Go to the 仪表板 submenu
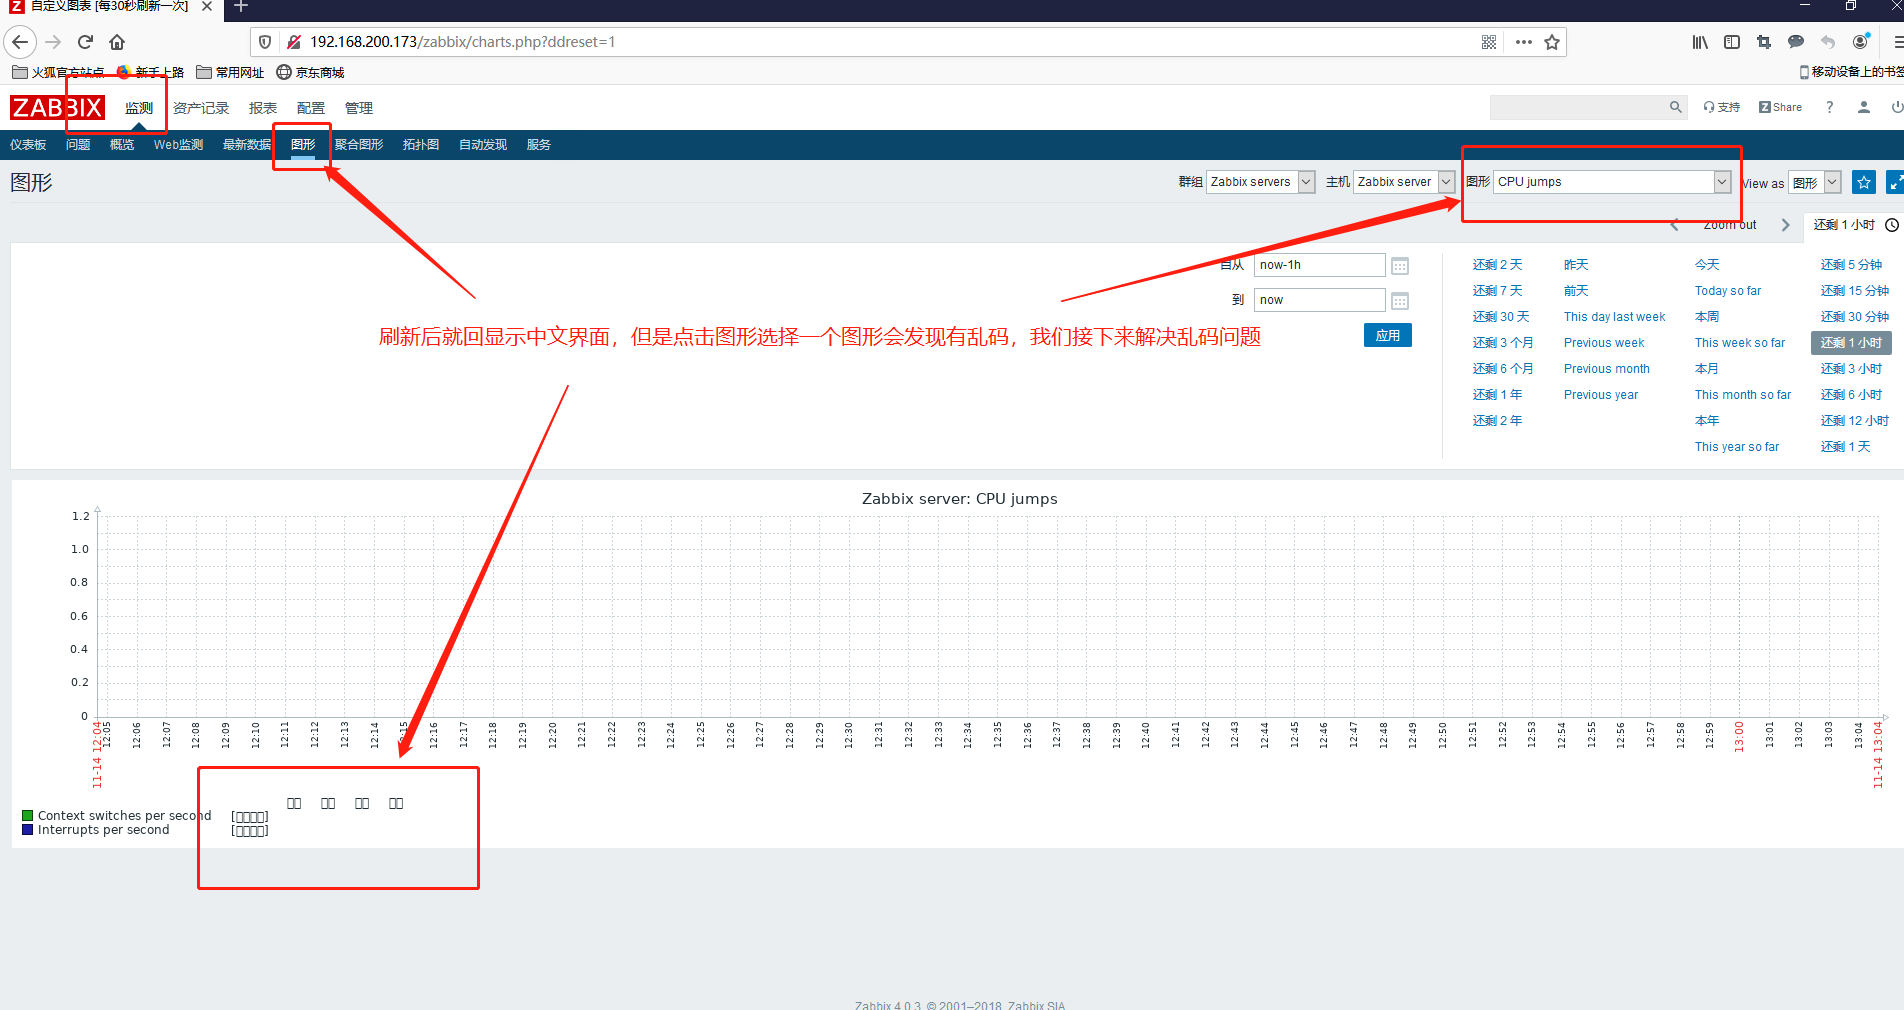Image resolution: width=1904 pixels, height=1010 pixels. 28,145
